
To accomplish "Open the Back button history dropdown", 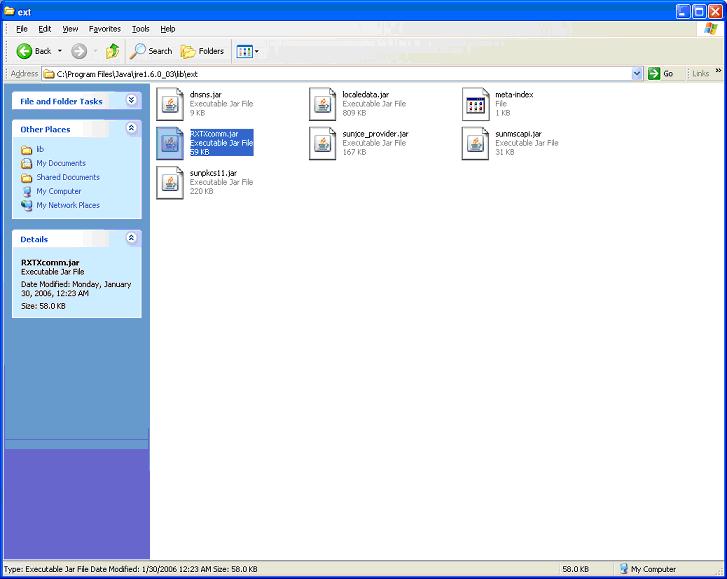I will coord(60,51).
